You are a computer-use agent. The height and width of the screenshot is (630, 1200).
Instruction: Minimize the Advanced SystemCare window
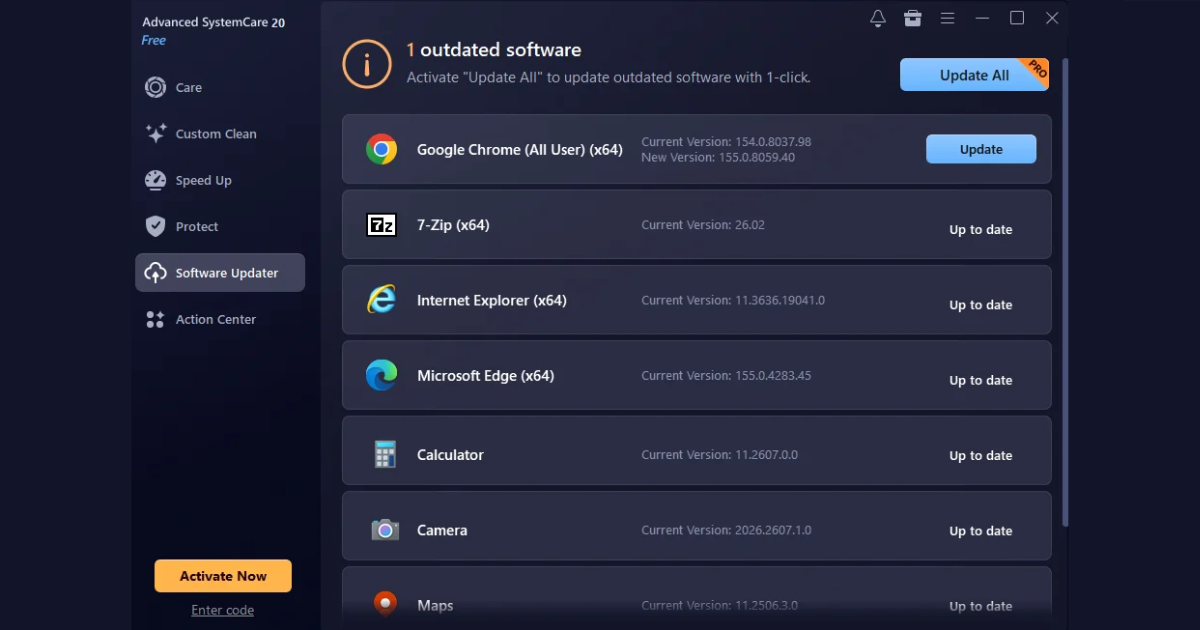982,18
